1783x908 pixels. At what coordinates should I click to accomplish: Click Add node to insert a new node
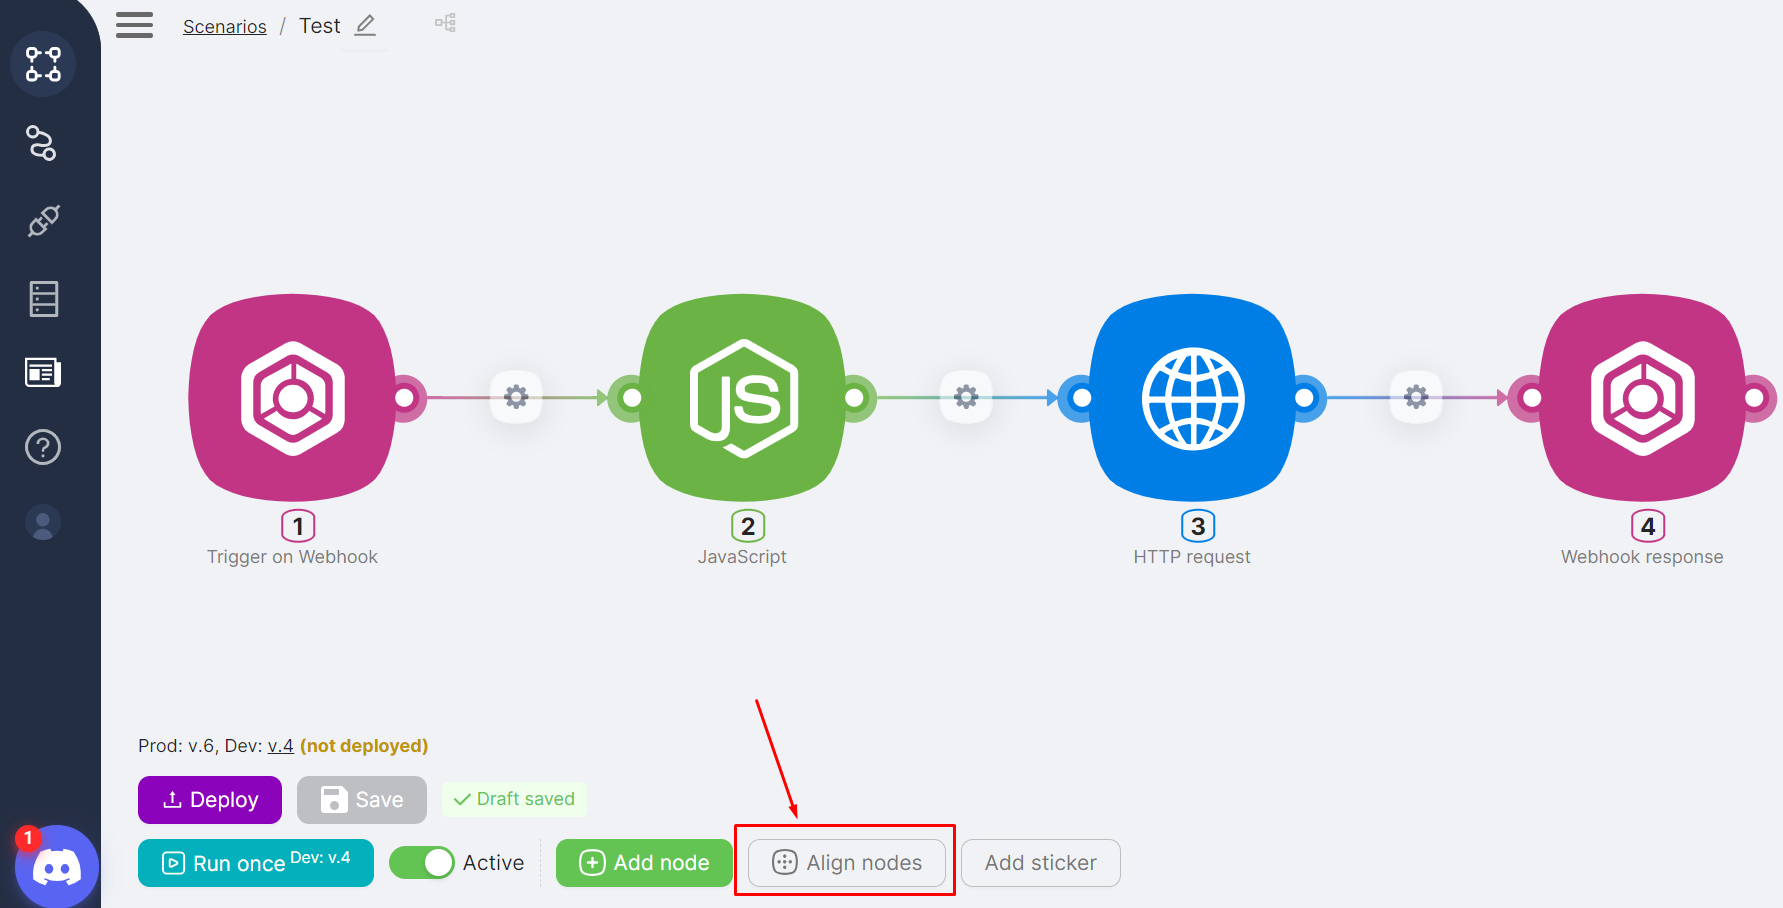pyautogui.click(x=643, y=862)
